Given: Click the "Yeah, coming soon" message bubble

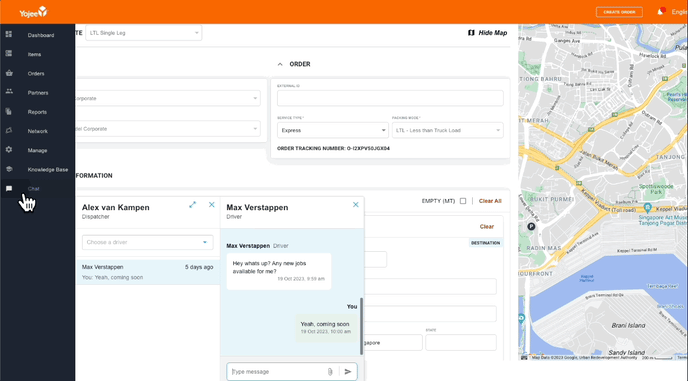Looking at the screenshot, I should coord(326,327).
